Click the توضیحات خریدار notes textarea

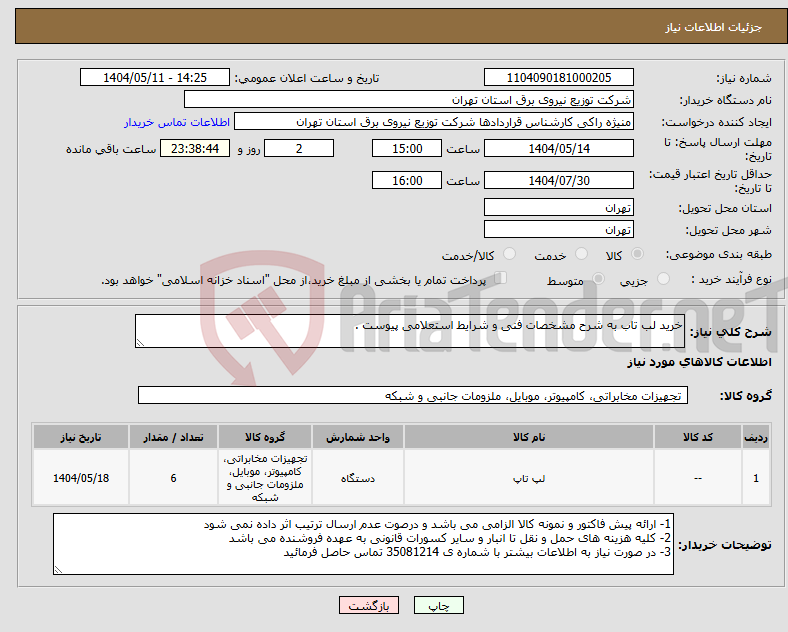coord(363,544)
